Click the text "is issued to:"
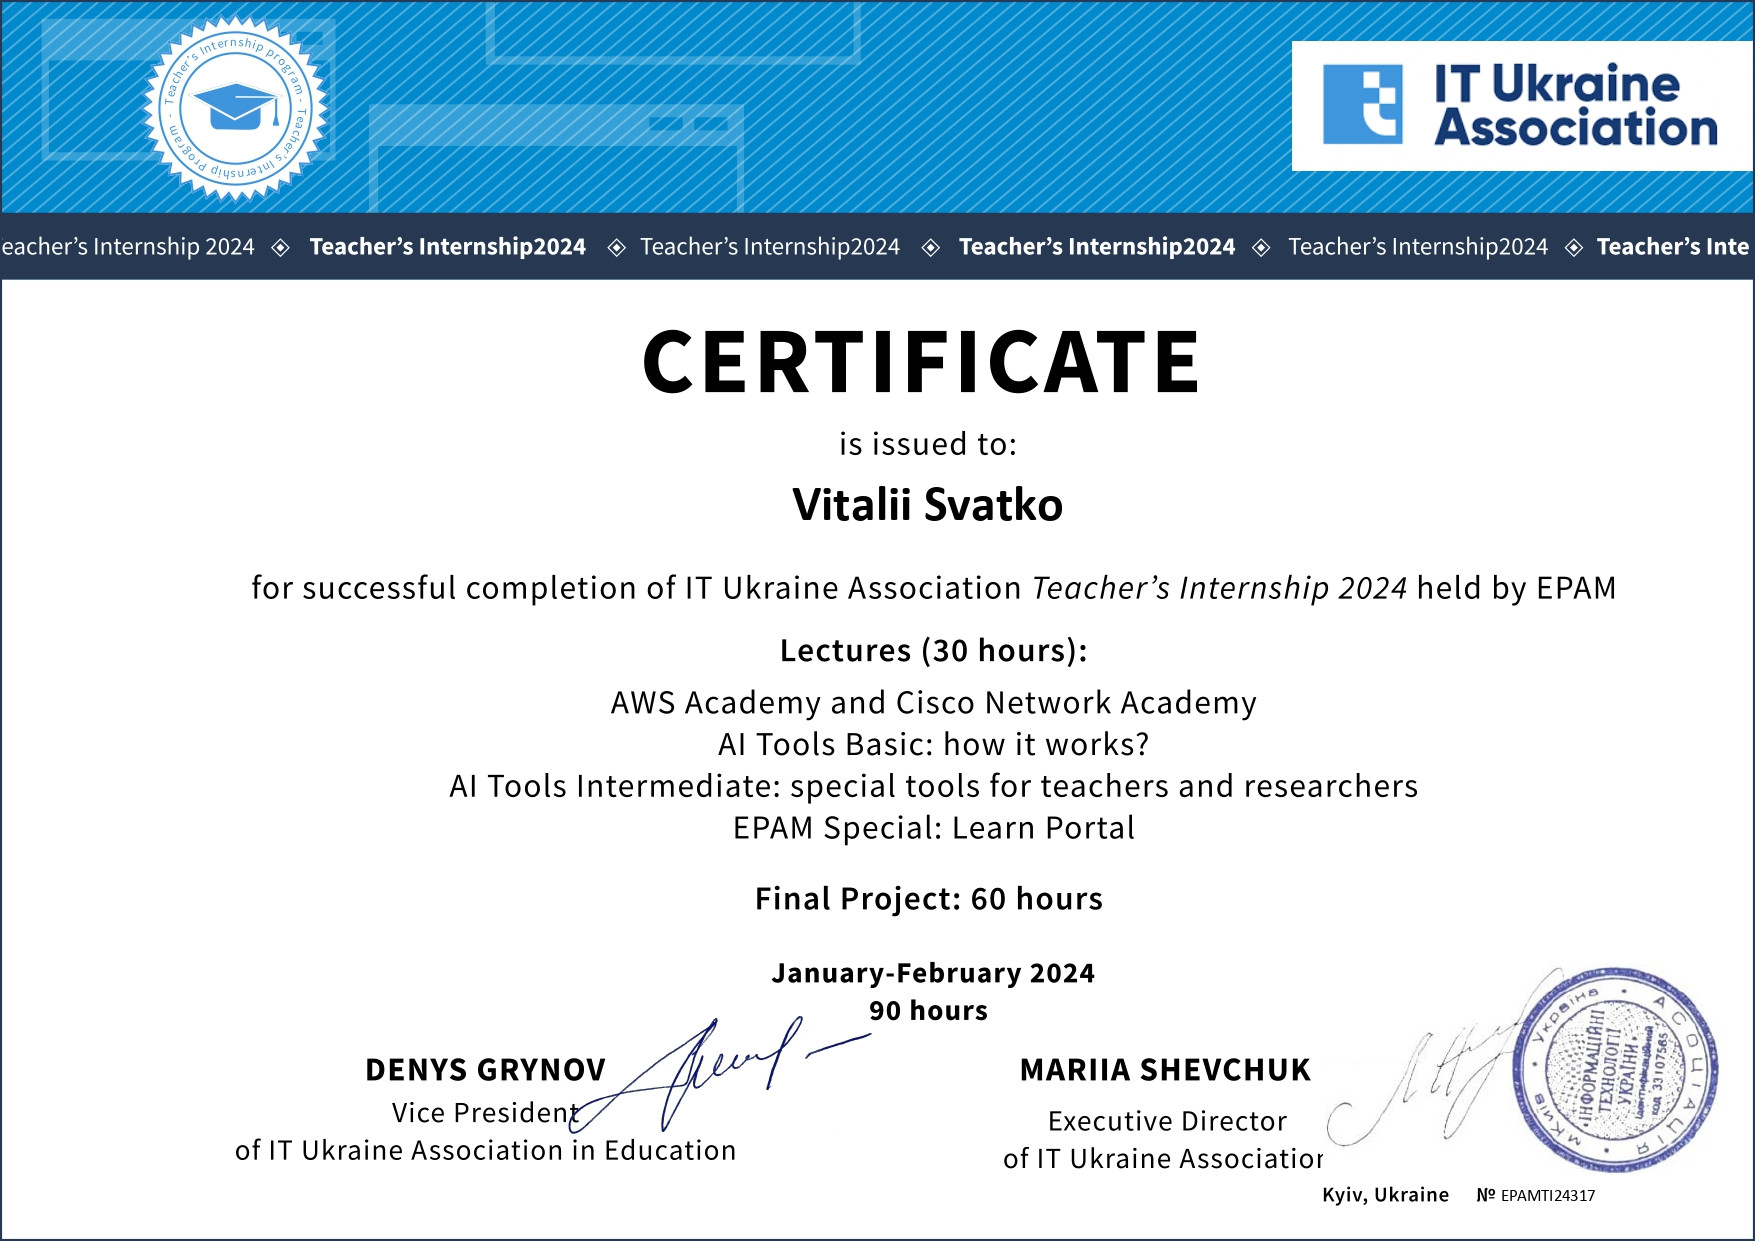 pos(928,444)
